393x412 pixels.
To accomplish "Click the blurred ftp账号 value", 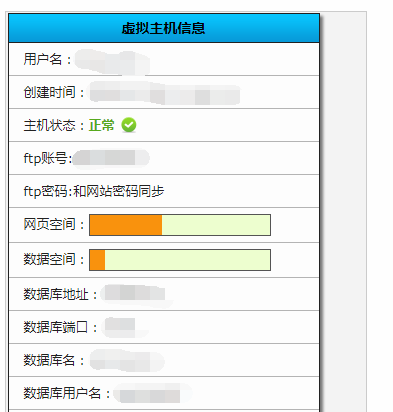I will coord(111,158).
